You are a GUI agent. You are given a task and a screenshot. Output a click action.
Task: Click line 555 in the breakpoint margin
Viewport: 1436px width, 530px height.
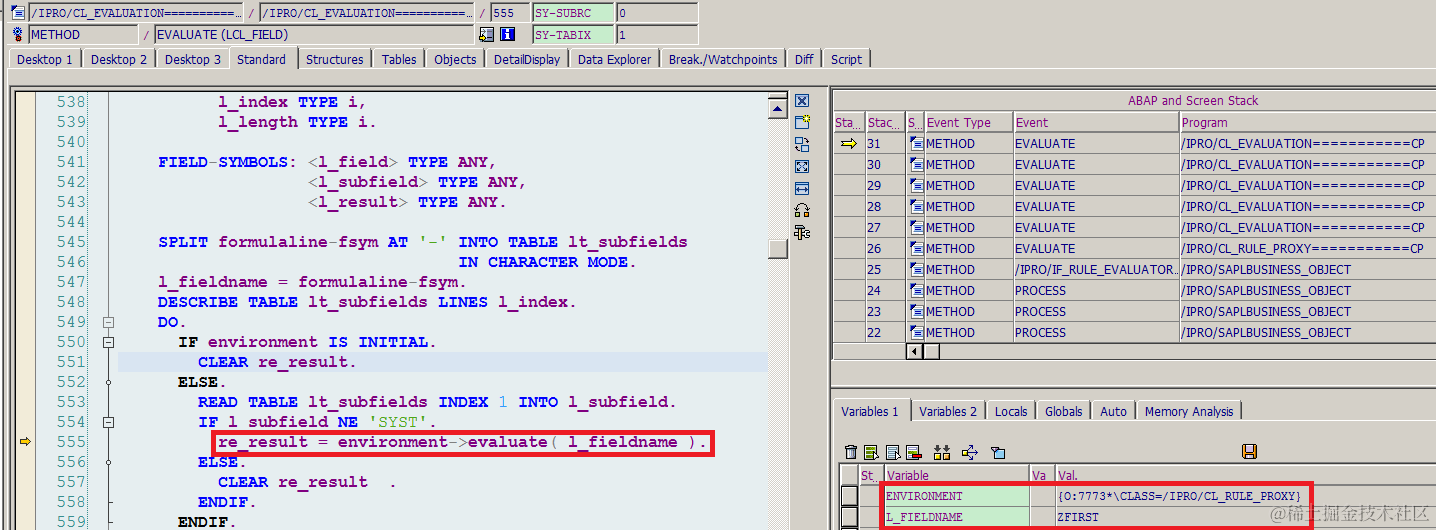pos(25,442)
